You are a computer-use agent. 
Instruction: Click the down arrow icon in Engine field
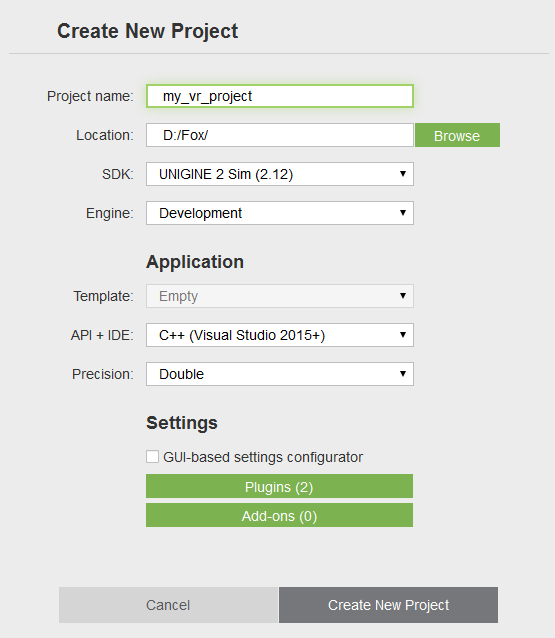click(x=403, y=213)
